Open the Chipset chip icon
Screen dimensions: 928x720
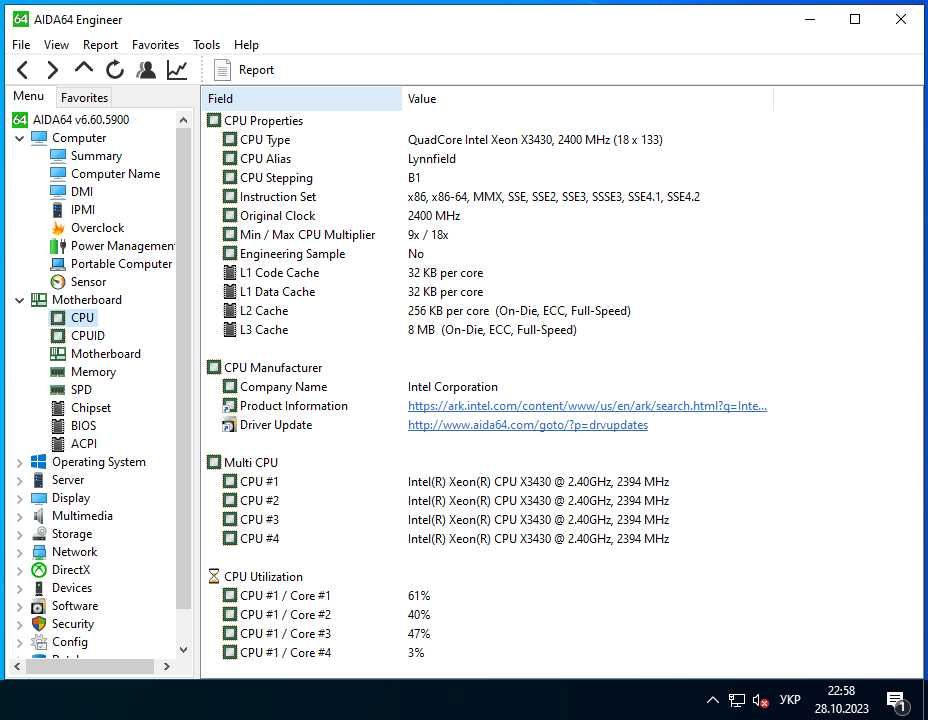pos(58,408)
